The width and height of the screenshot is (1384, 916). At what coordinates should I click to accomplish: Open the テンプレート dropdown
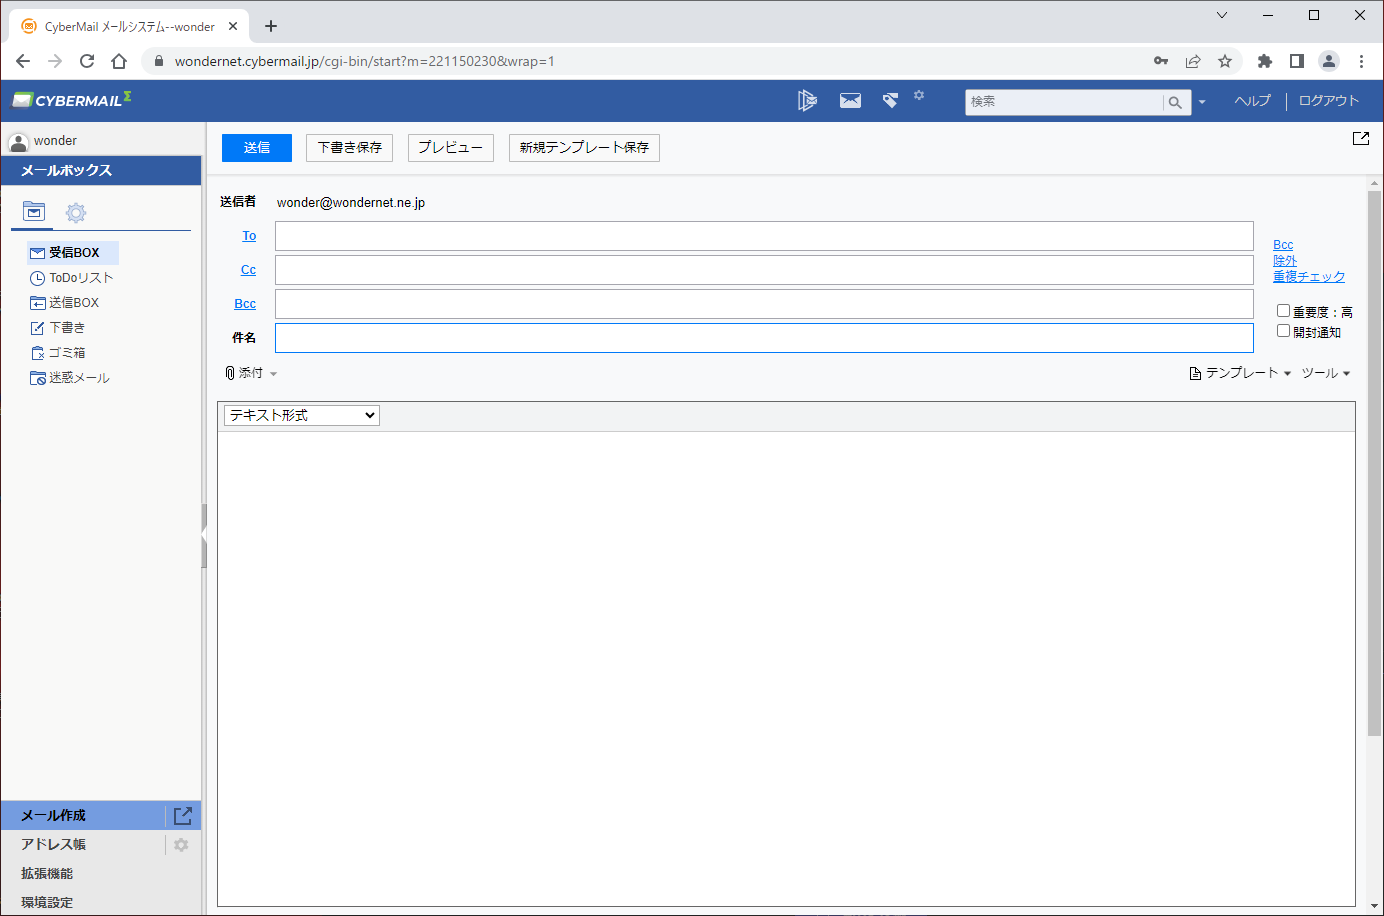click(1240, 373)
